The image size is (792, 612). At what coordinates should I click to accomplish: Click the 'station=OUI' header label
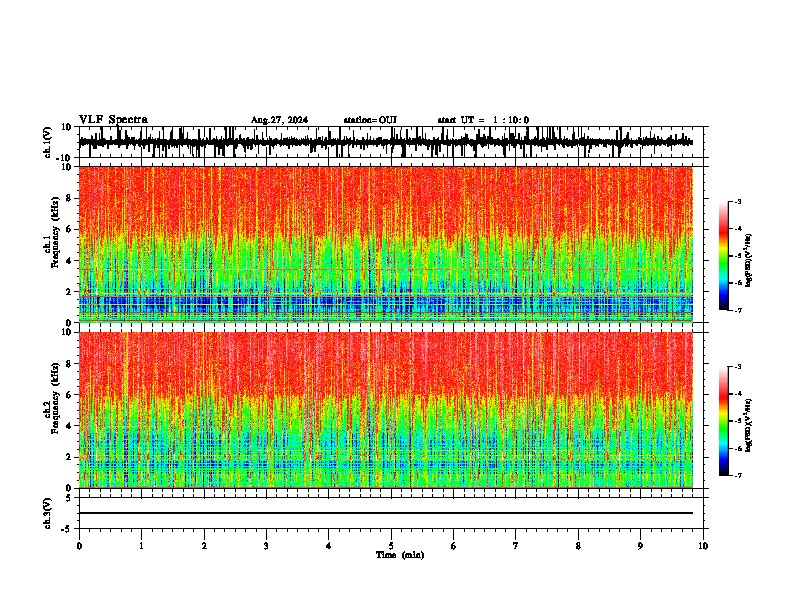370,120
